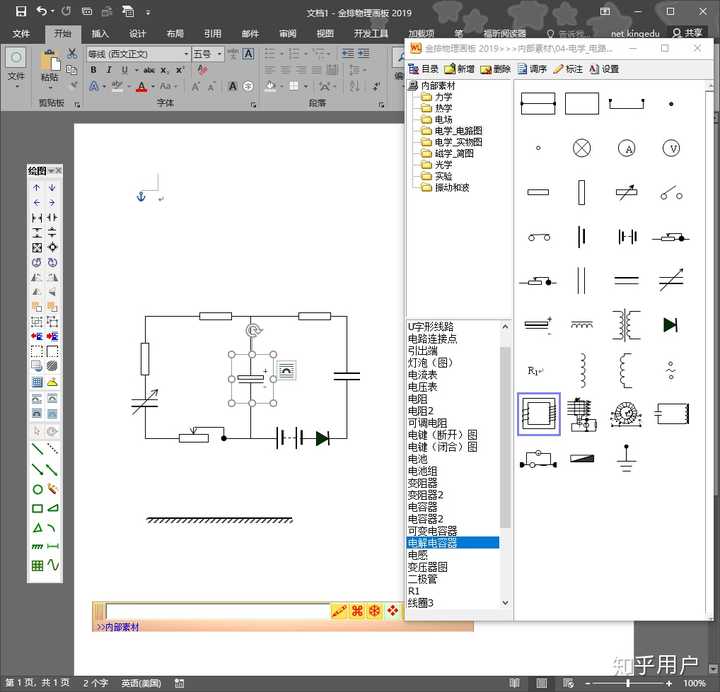Select 可变电容器 list entry
720x692 pixels.
coord(433,531)
